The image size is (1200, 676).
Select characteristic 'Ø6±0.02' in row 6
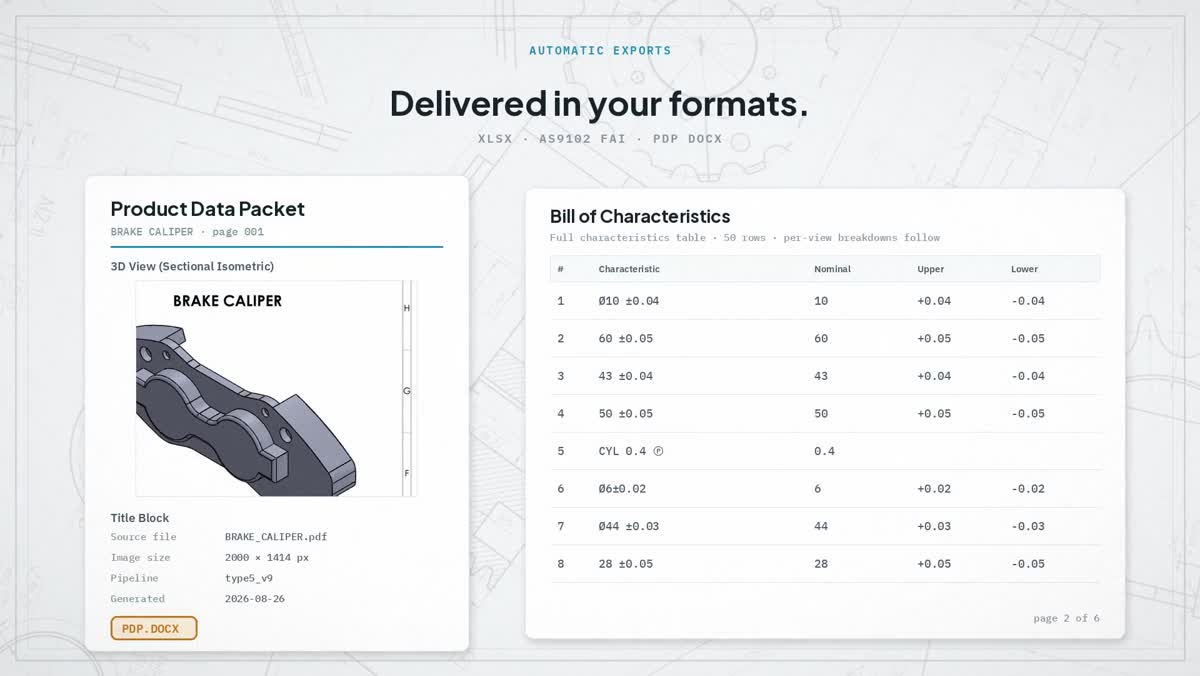coord(622,489)
